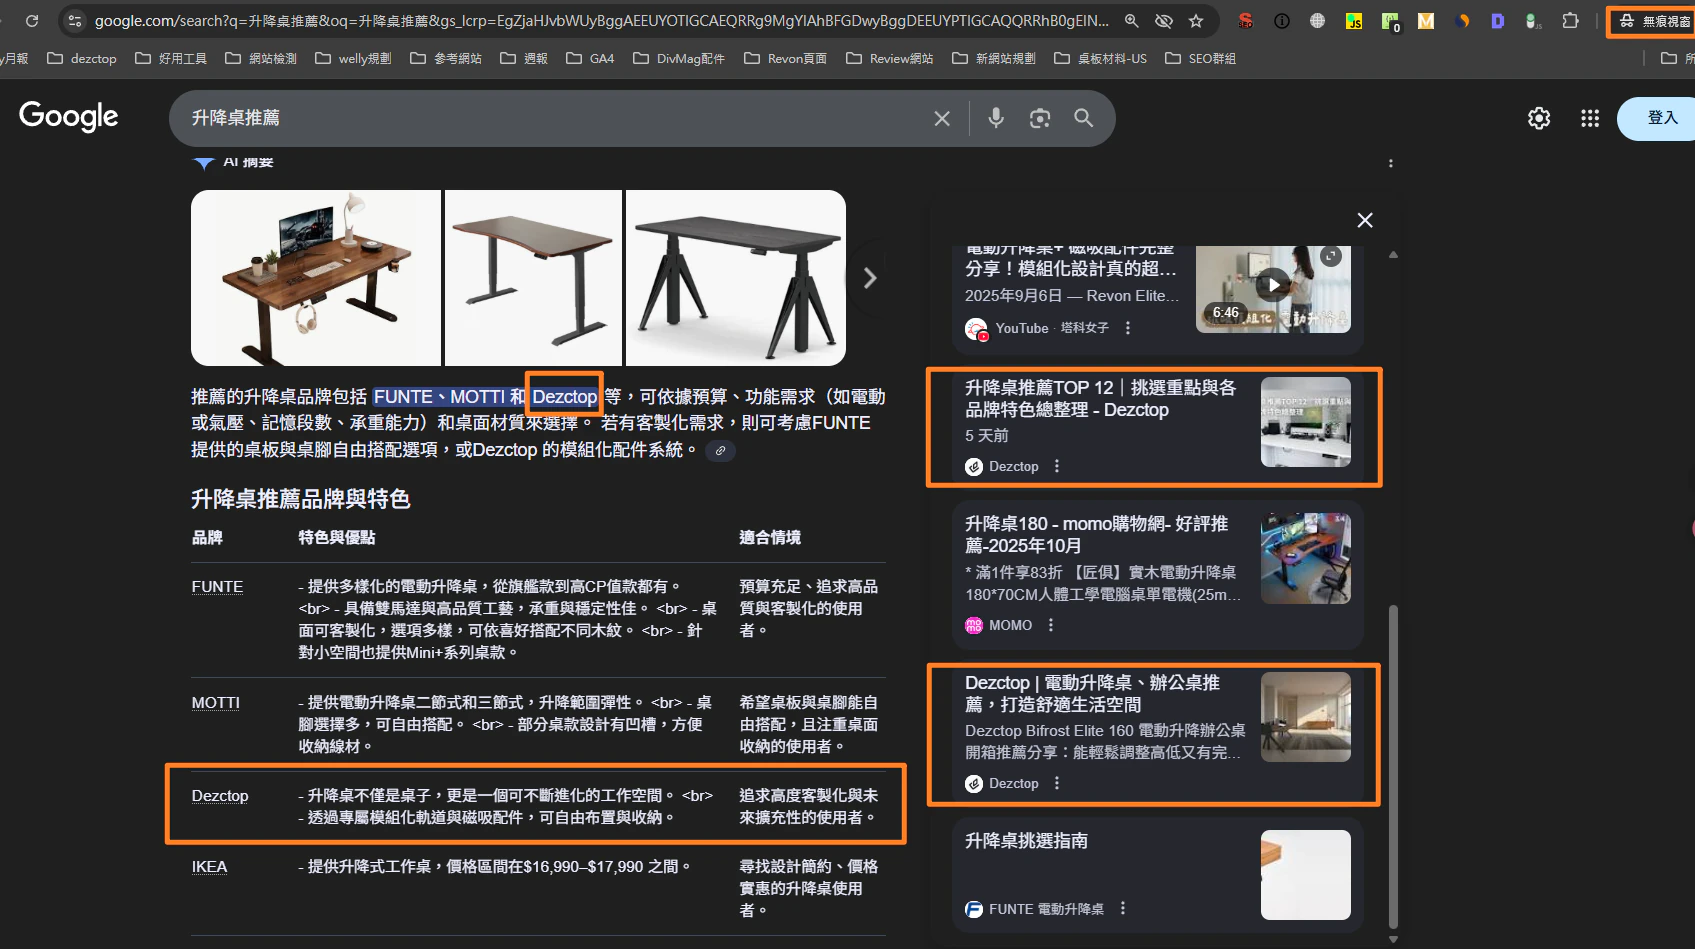Open more options on MOMO card
Image resolution: width=1695 pixels, height=949 pixels.
point(1051,625)
